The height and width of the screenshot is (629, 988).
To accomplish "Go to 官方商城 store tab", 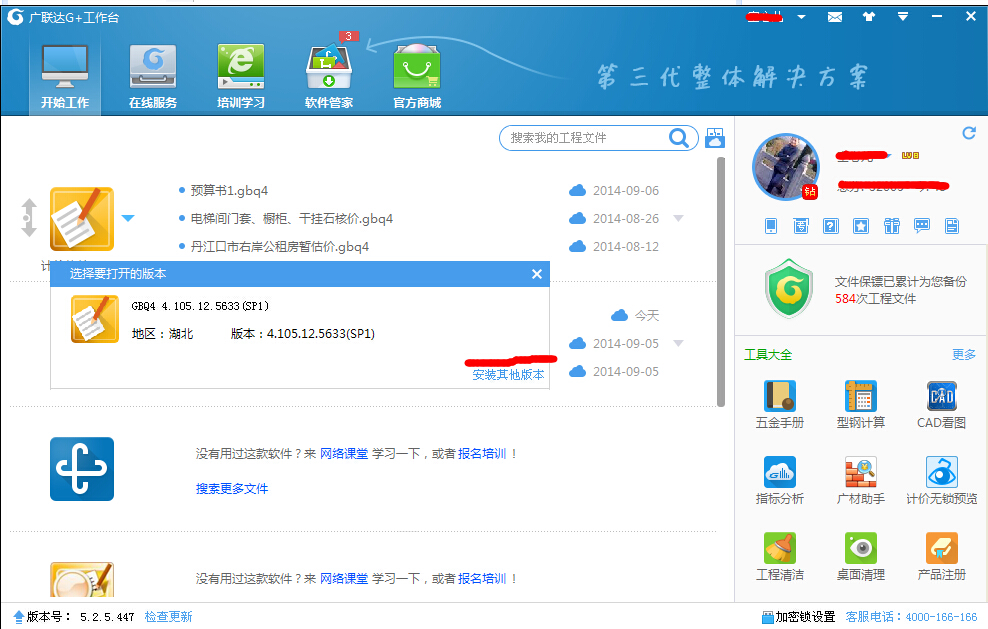I will pos(417,77).
